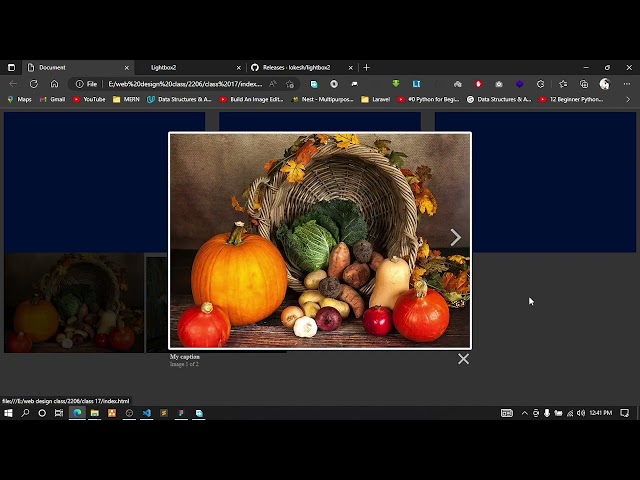Open the 12:41 PM clock
The width and height of the screenshot is (640, 480).
600,413
